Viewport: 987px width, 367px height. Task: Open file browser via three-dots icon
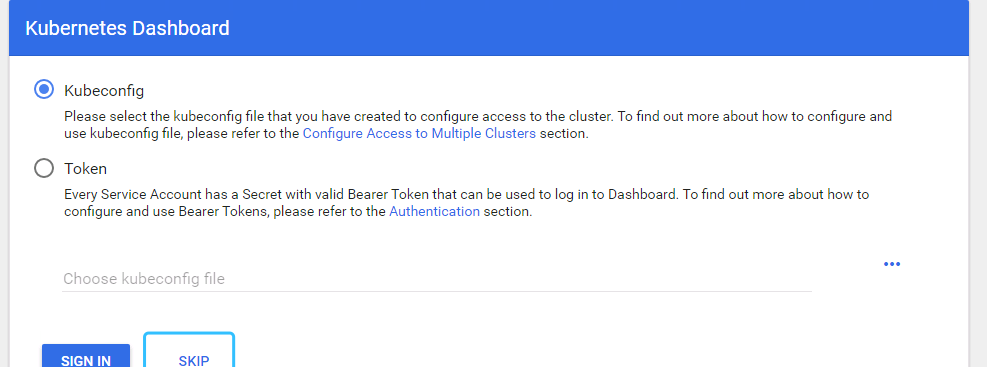click(891, 264)
